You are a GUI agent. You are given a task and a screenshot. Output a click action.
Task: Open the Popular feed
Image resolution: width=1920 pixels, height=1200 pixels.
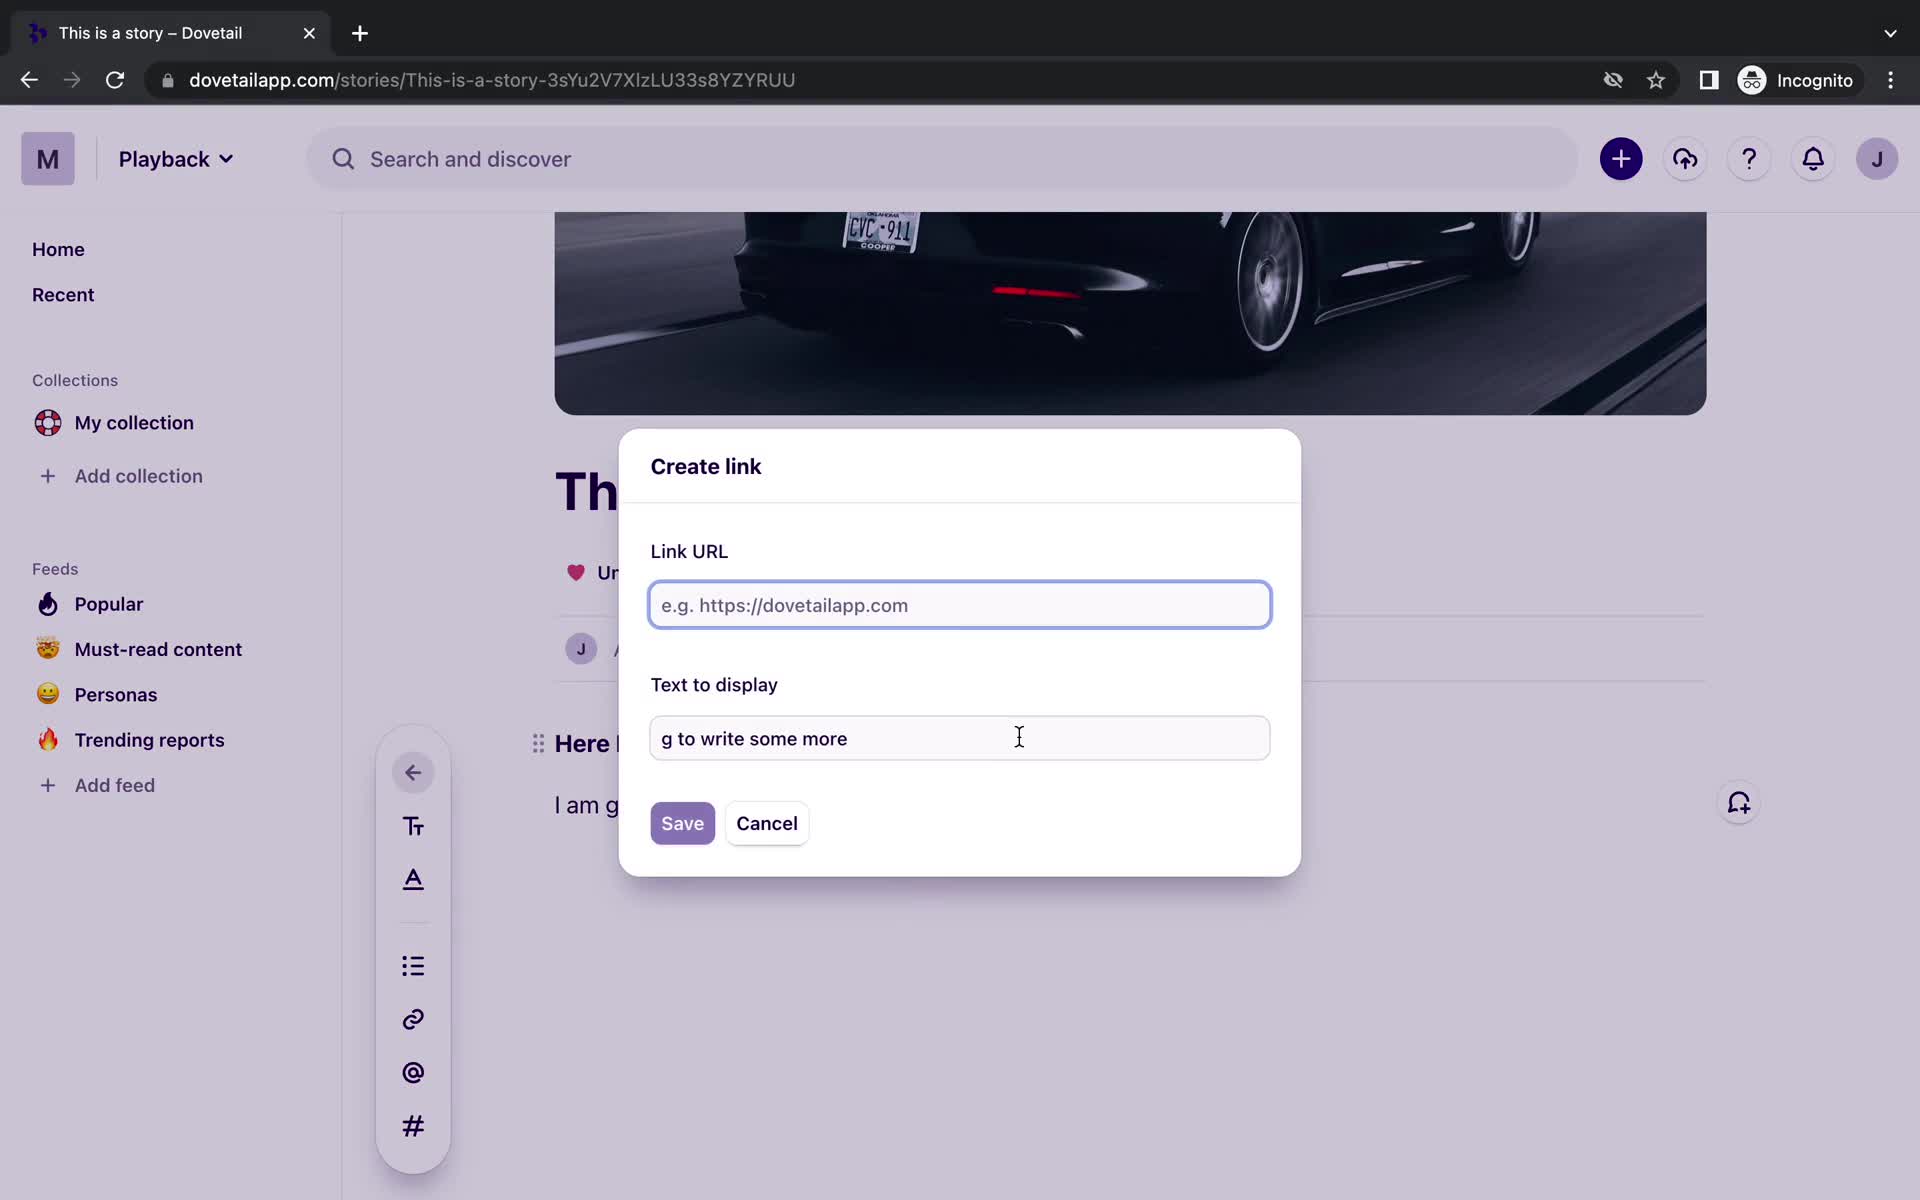[x=109, y=604]
